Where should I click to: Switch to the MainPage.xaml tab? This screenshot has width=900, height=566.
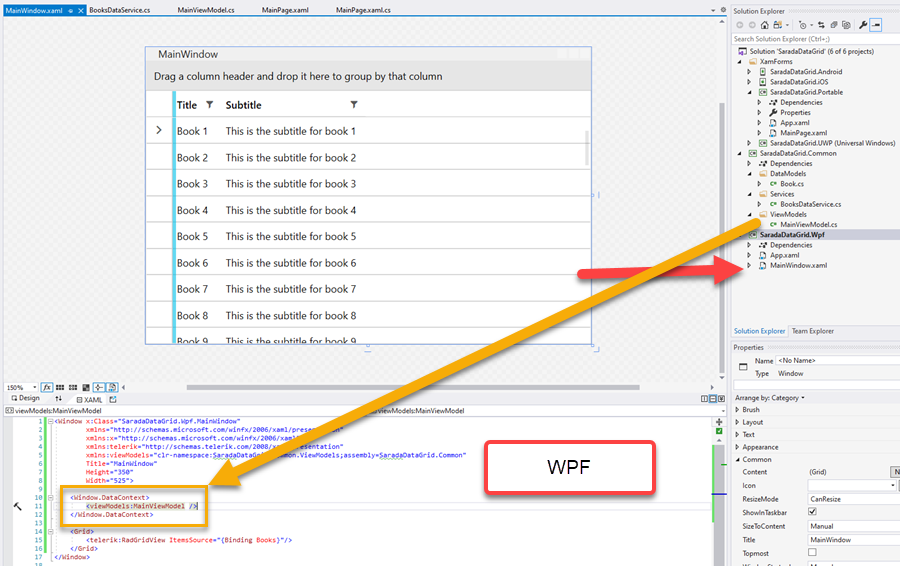[285, 10]
